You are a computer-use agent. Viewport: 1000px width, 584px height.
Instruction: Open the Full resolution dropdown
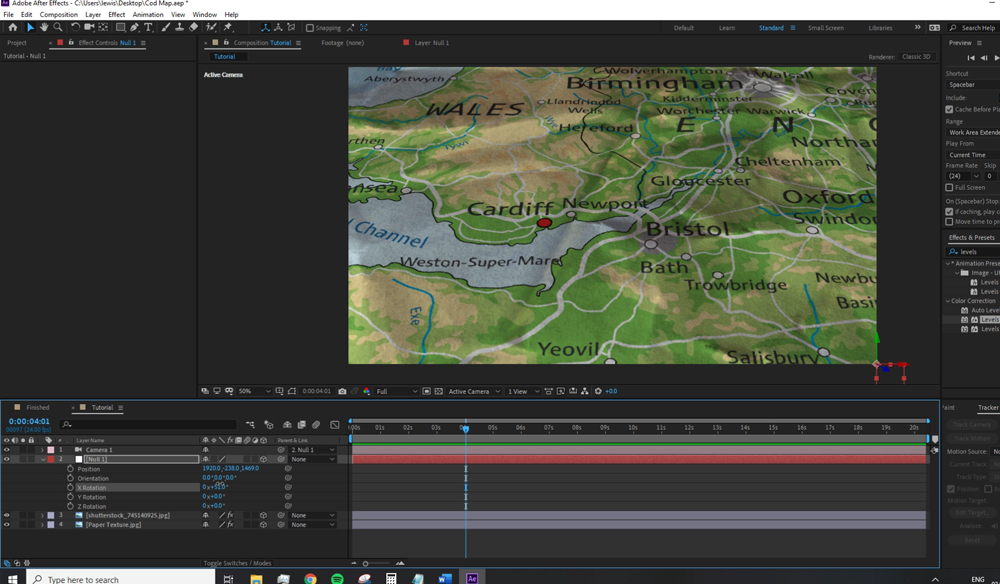pos(397,391)
